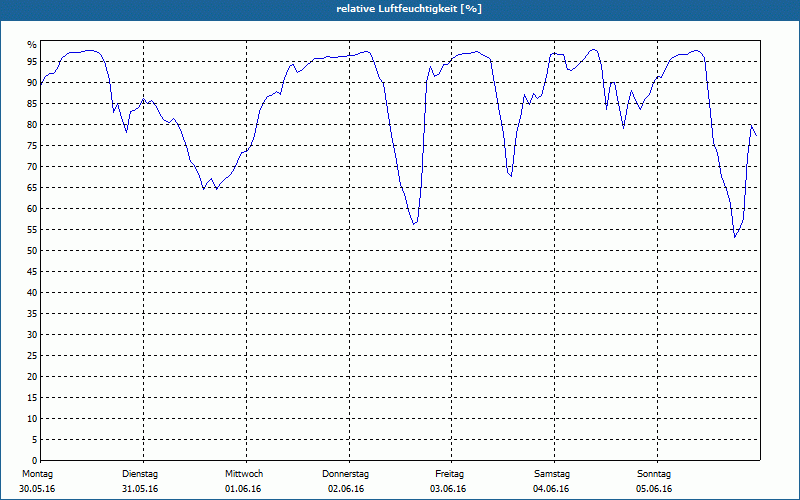Select the 75 y-axis value

tap(32, 145)
